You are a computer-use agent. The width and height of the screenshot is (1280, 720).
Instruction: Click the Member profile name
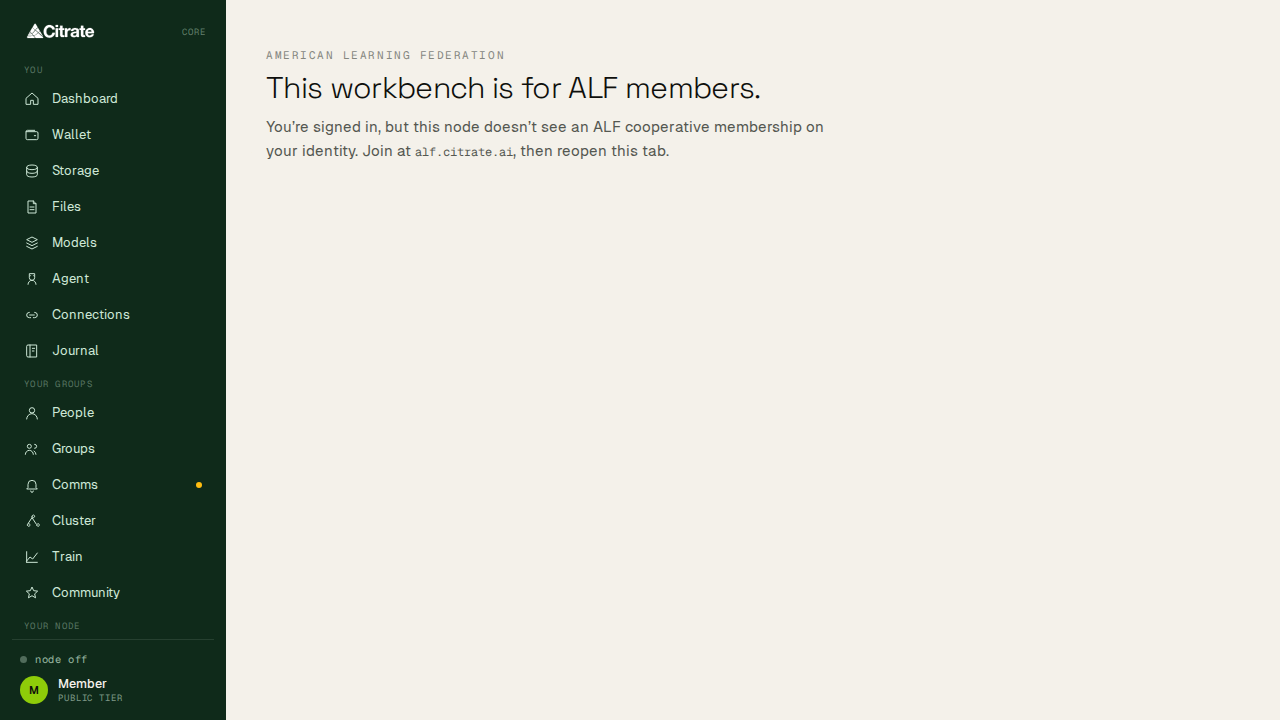82,684
